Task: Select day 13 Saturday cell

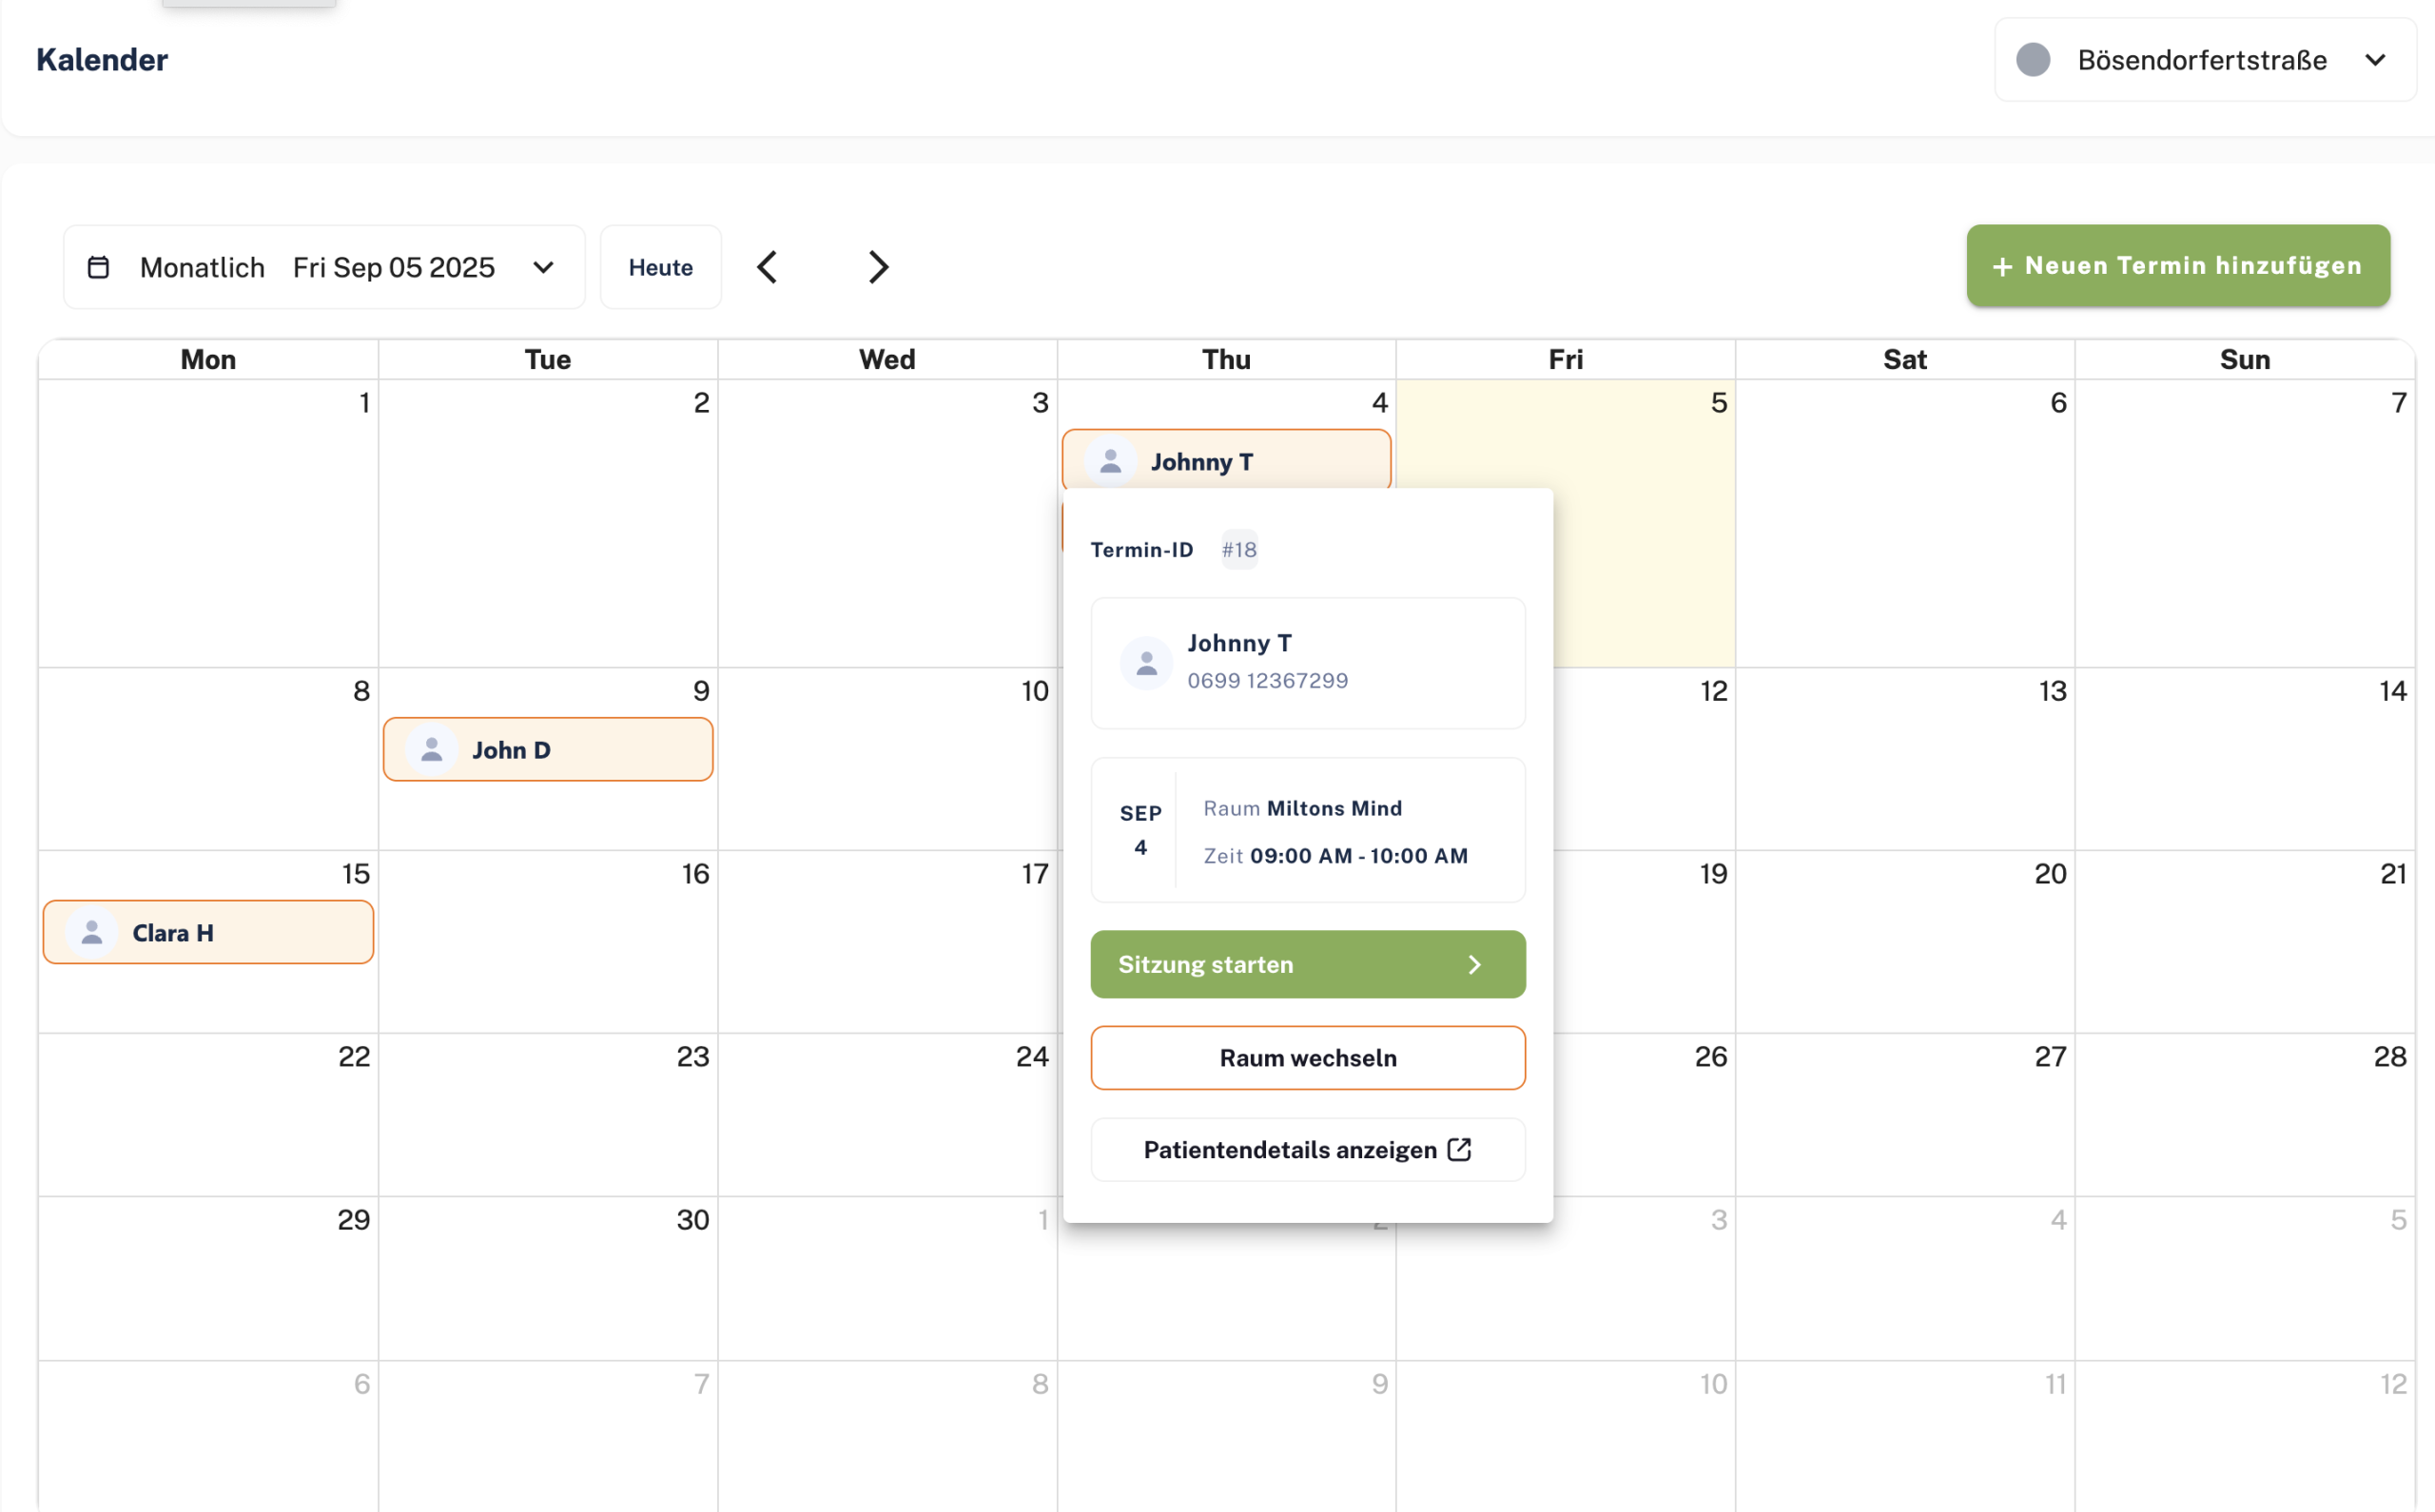Action: tap(1905, 759)
